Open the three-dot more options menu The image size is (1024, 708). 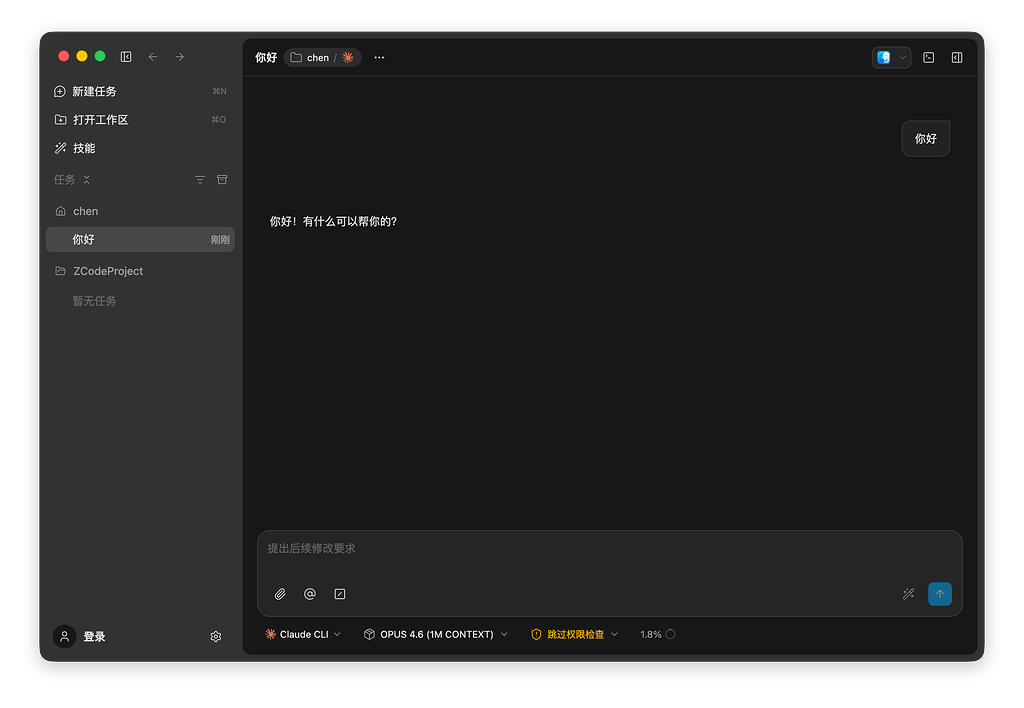pyautogui.click(x=379, y=57)
